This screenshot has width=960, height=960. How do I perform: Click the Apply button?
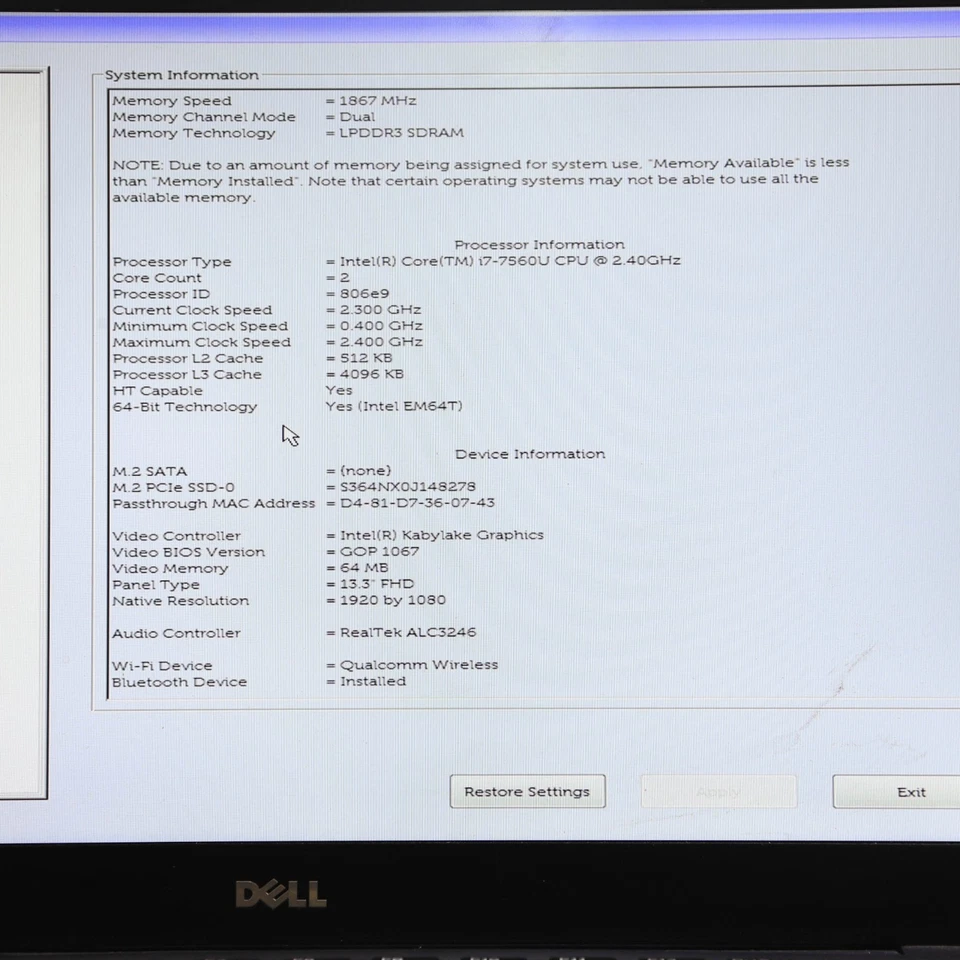coord(718,791)
